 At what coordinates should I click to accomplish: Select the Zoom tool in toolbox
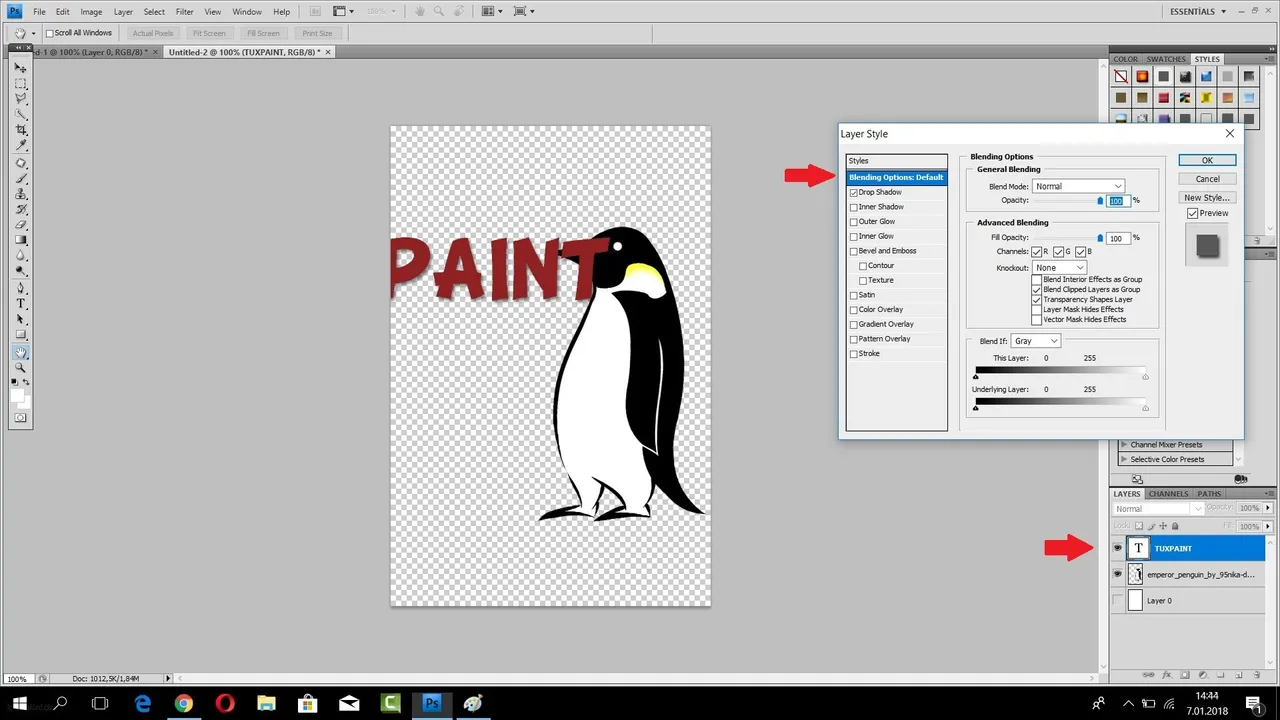(x=21, y=368)
